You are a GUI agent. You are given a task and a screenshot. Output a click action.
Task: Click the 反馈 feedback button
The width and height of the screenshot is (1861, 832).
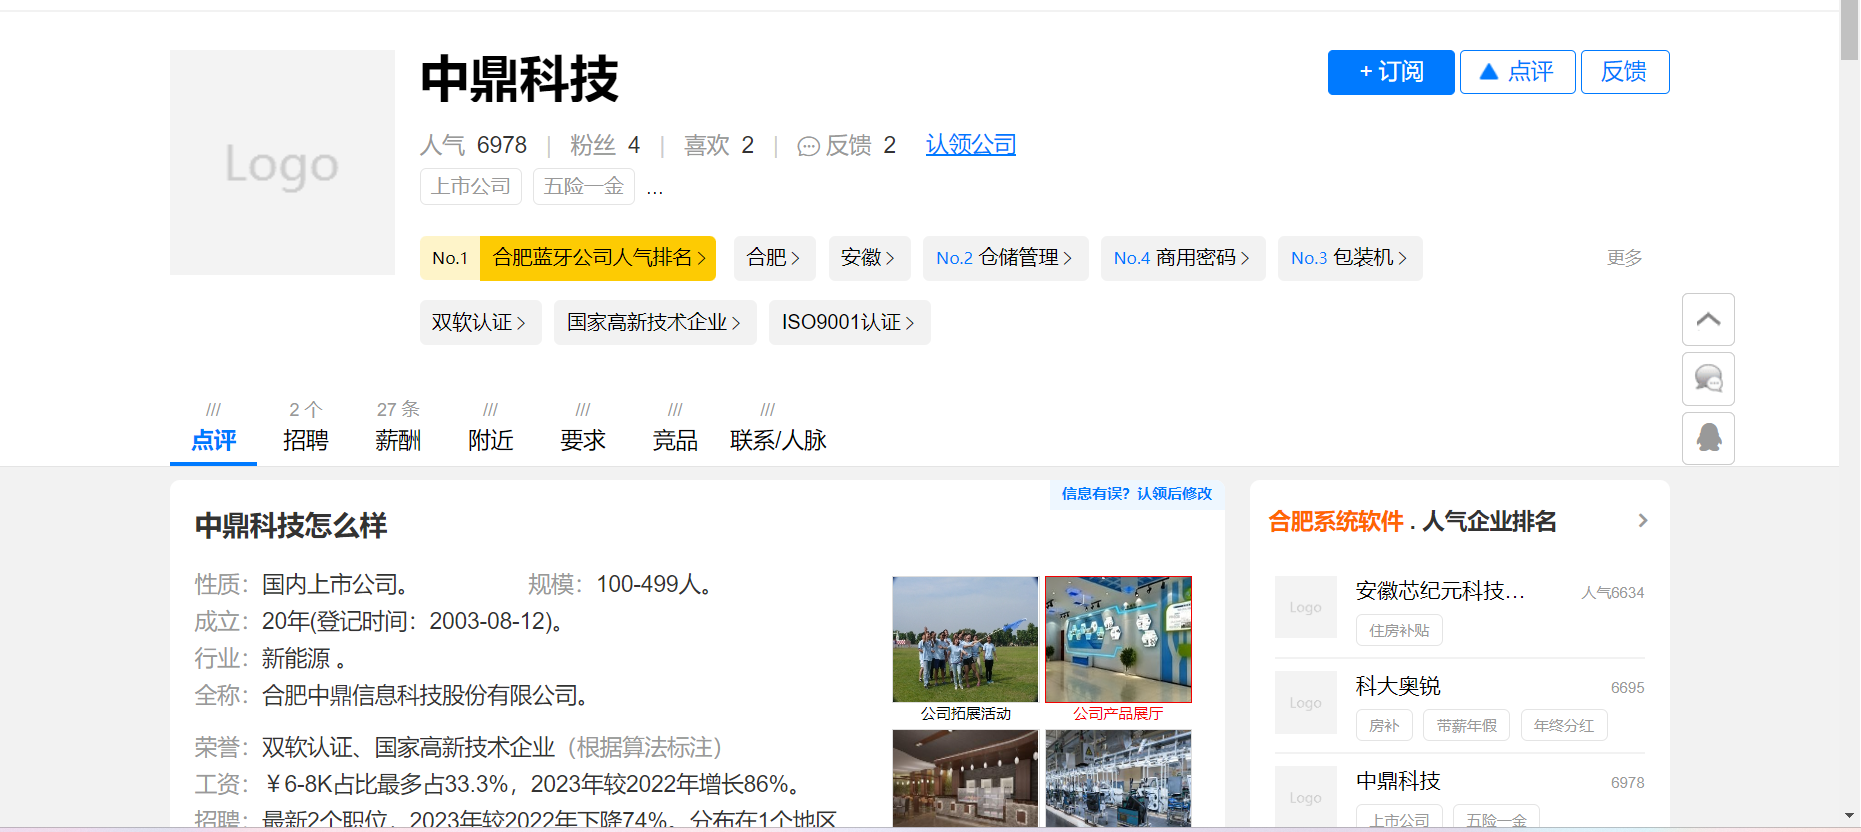[1624, 72]
